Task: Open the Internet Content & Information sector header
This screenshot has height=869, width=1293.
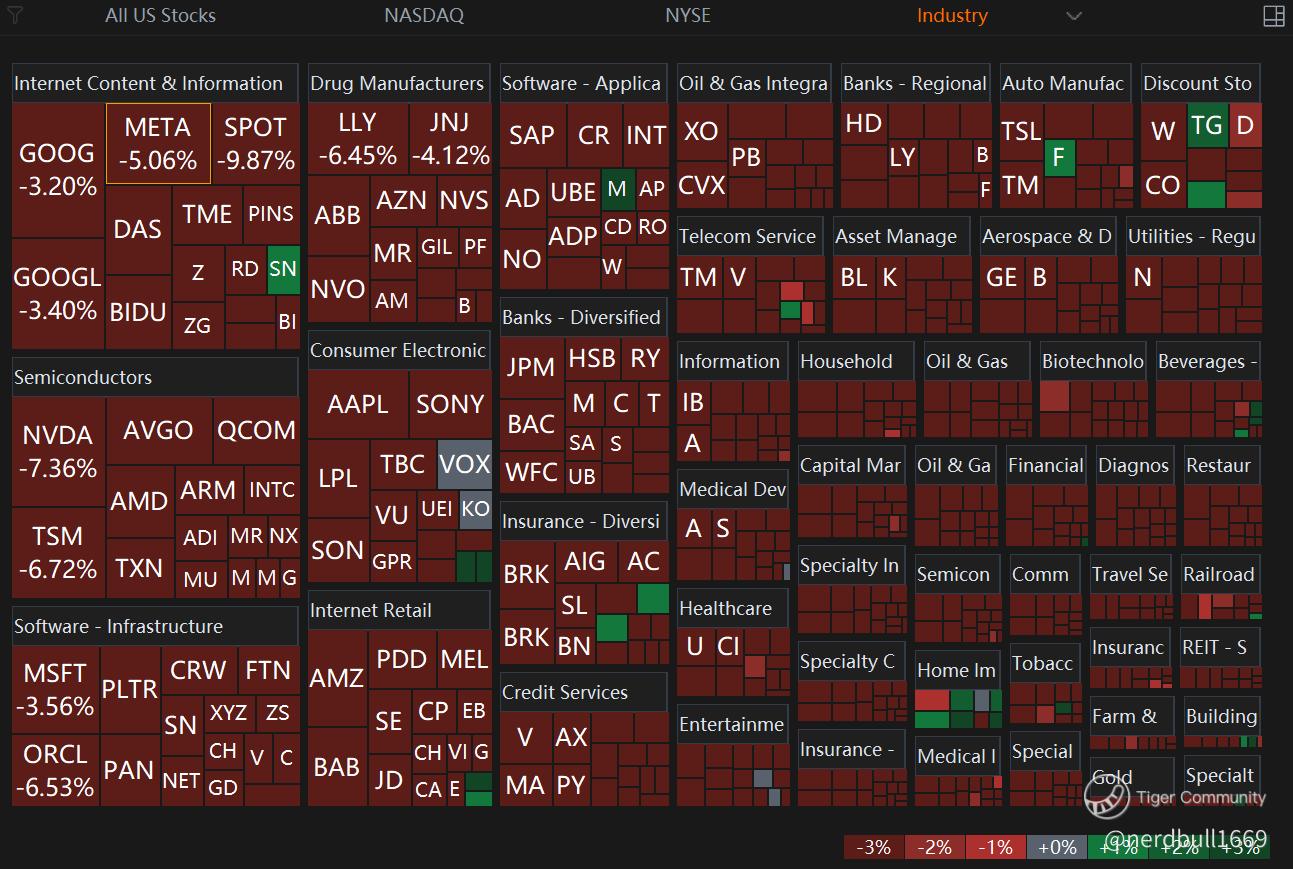Action: (155, 84)
